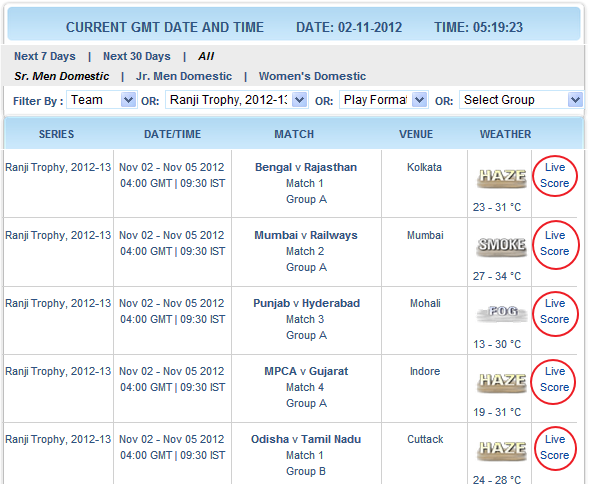Click the Indore venue cell
The image size is (589, 484).
pyautogui.click(x=424, y=371)
